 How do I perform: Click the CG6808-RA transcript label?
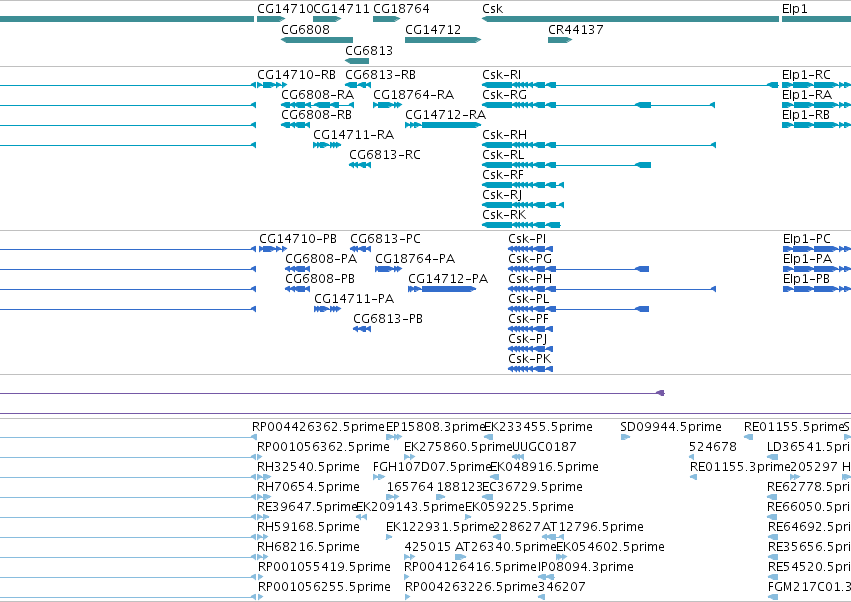[x=317, y=95]
